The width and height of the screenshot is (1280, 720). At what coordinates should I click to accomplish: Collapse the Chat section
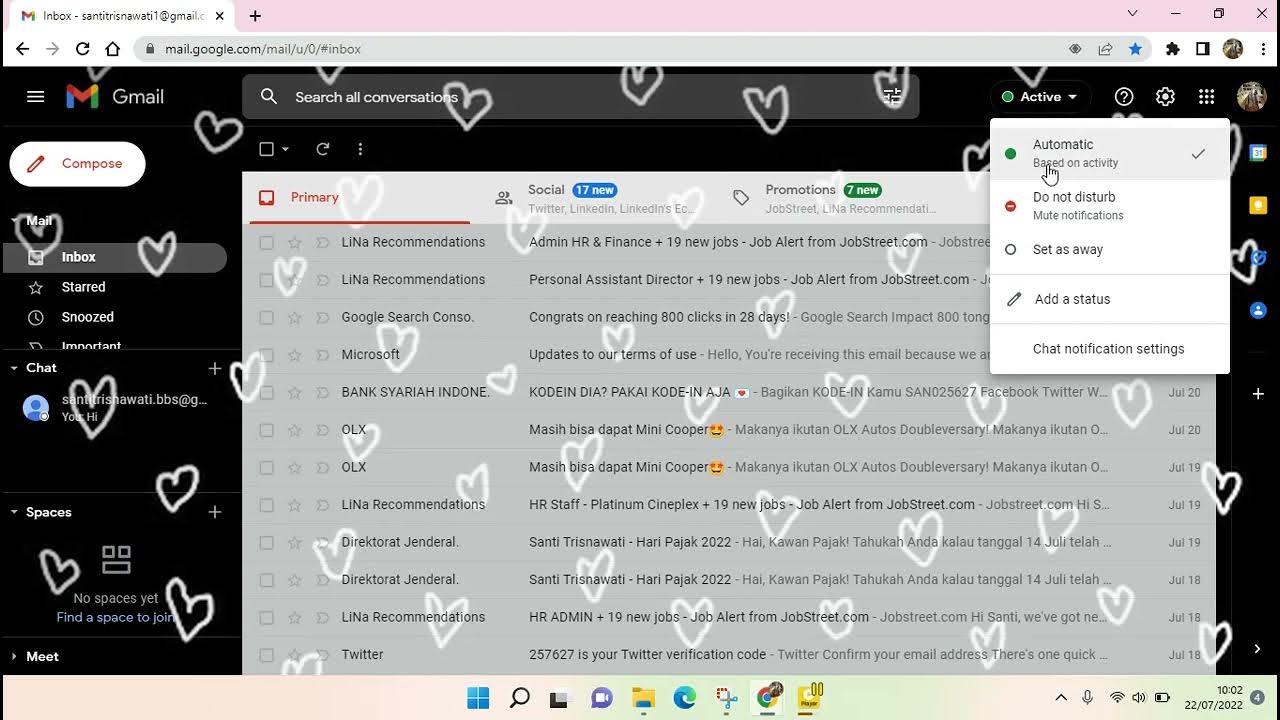pos(14,368)
